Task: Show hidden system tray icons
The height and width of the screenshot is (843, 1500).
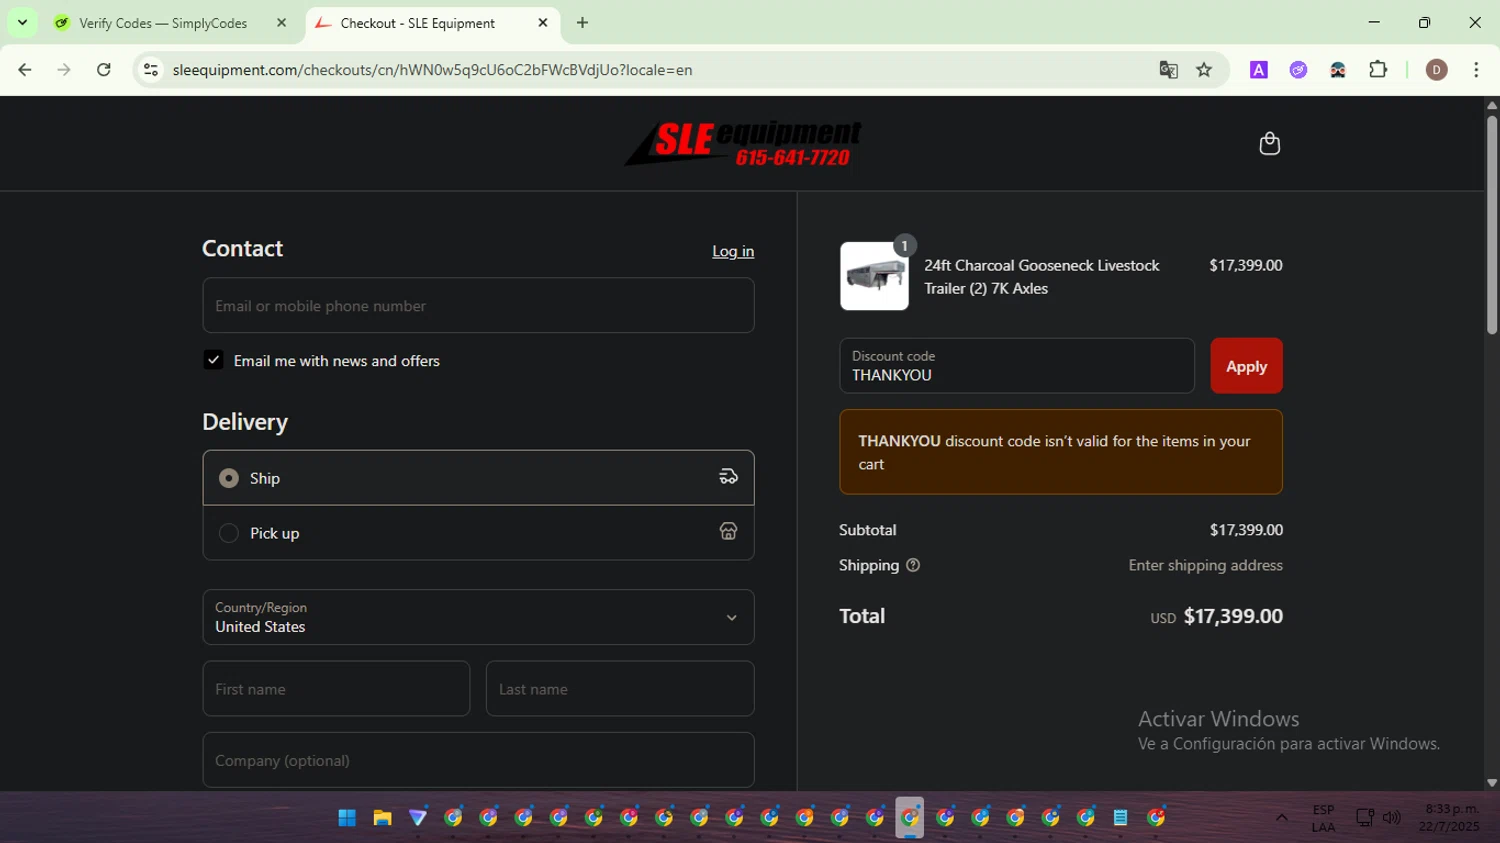Action: [1281, 818]
